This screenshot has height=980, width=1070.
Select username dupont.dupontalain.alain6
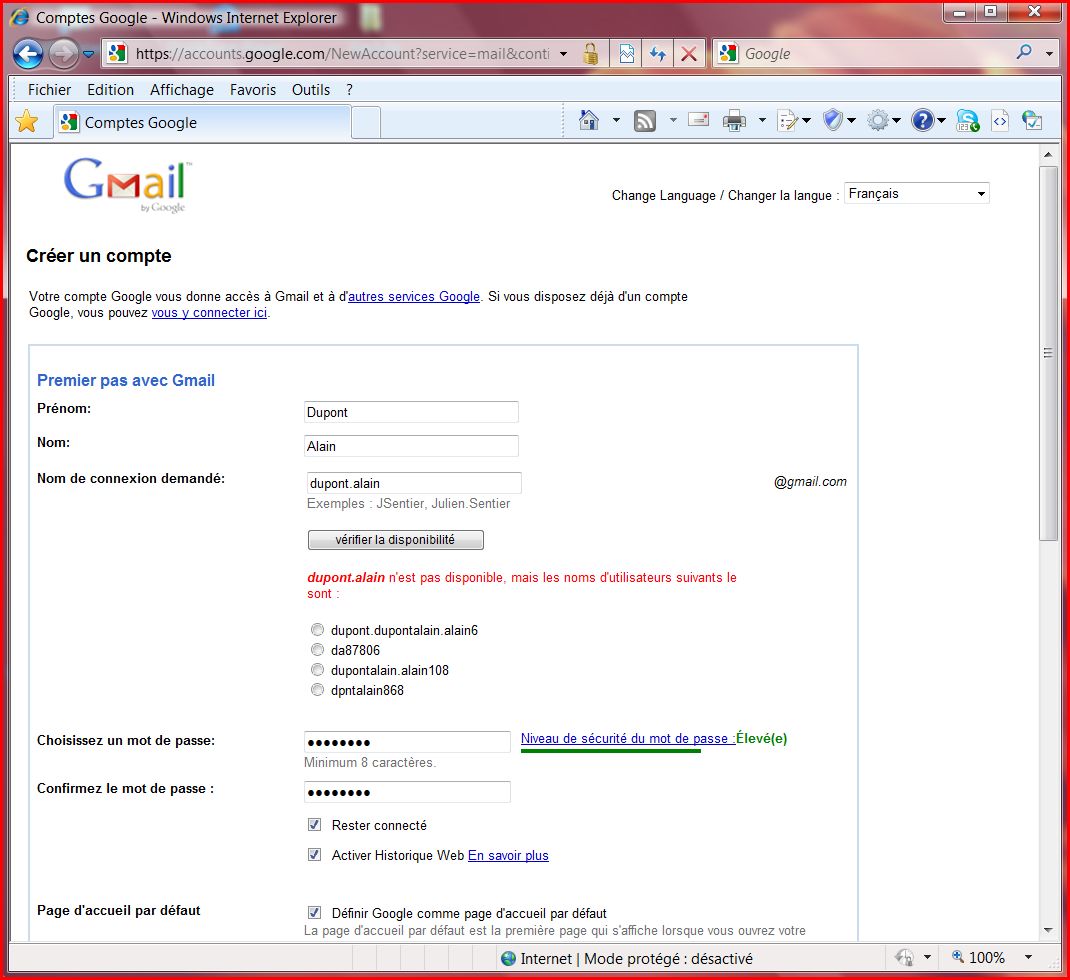[317, 629]
